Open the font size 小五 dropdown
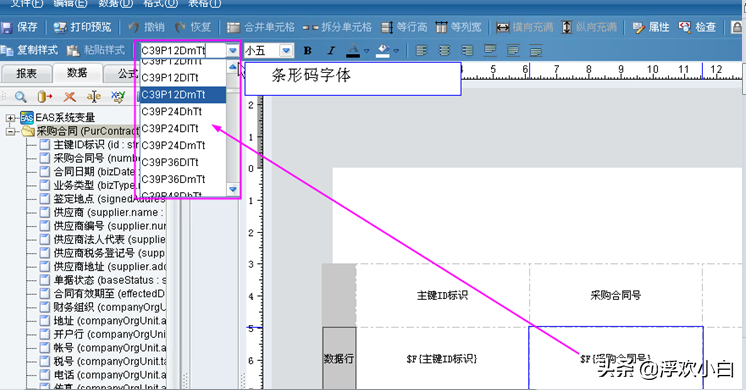746x390 pixels. point(286,50)
